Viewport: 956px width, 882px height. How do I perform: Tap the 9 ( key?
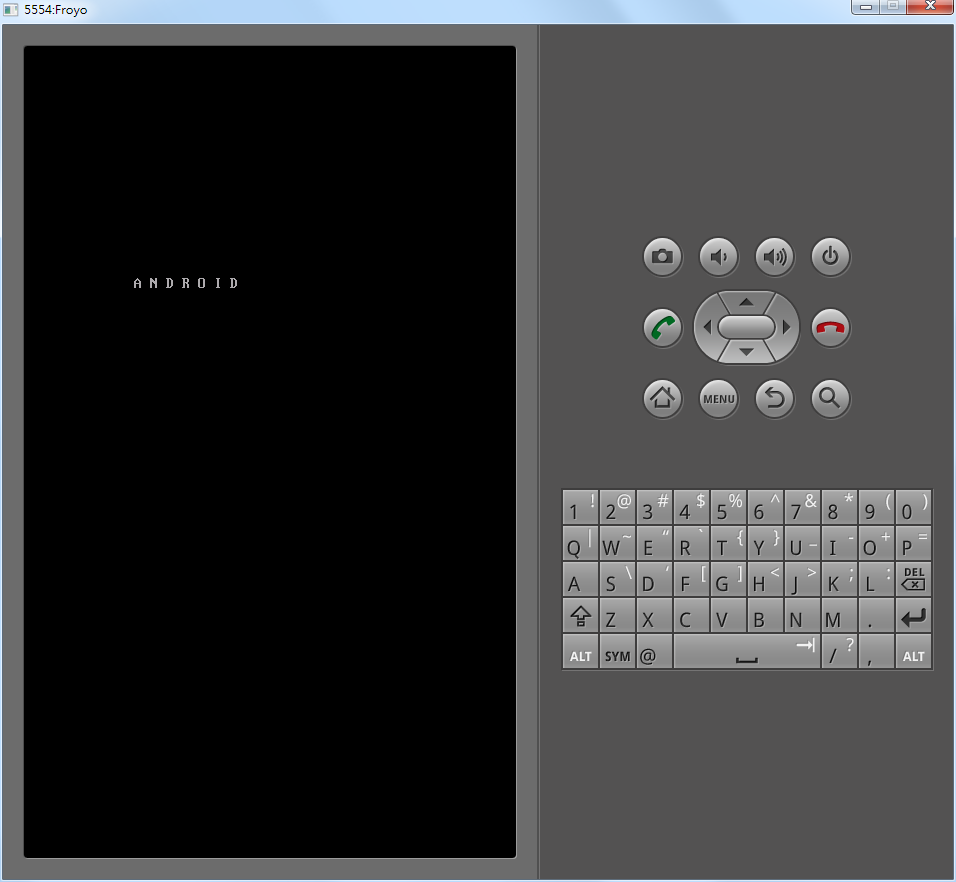(x=876, y=507)
